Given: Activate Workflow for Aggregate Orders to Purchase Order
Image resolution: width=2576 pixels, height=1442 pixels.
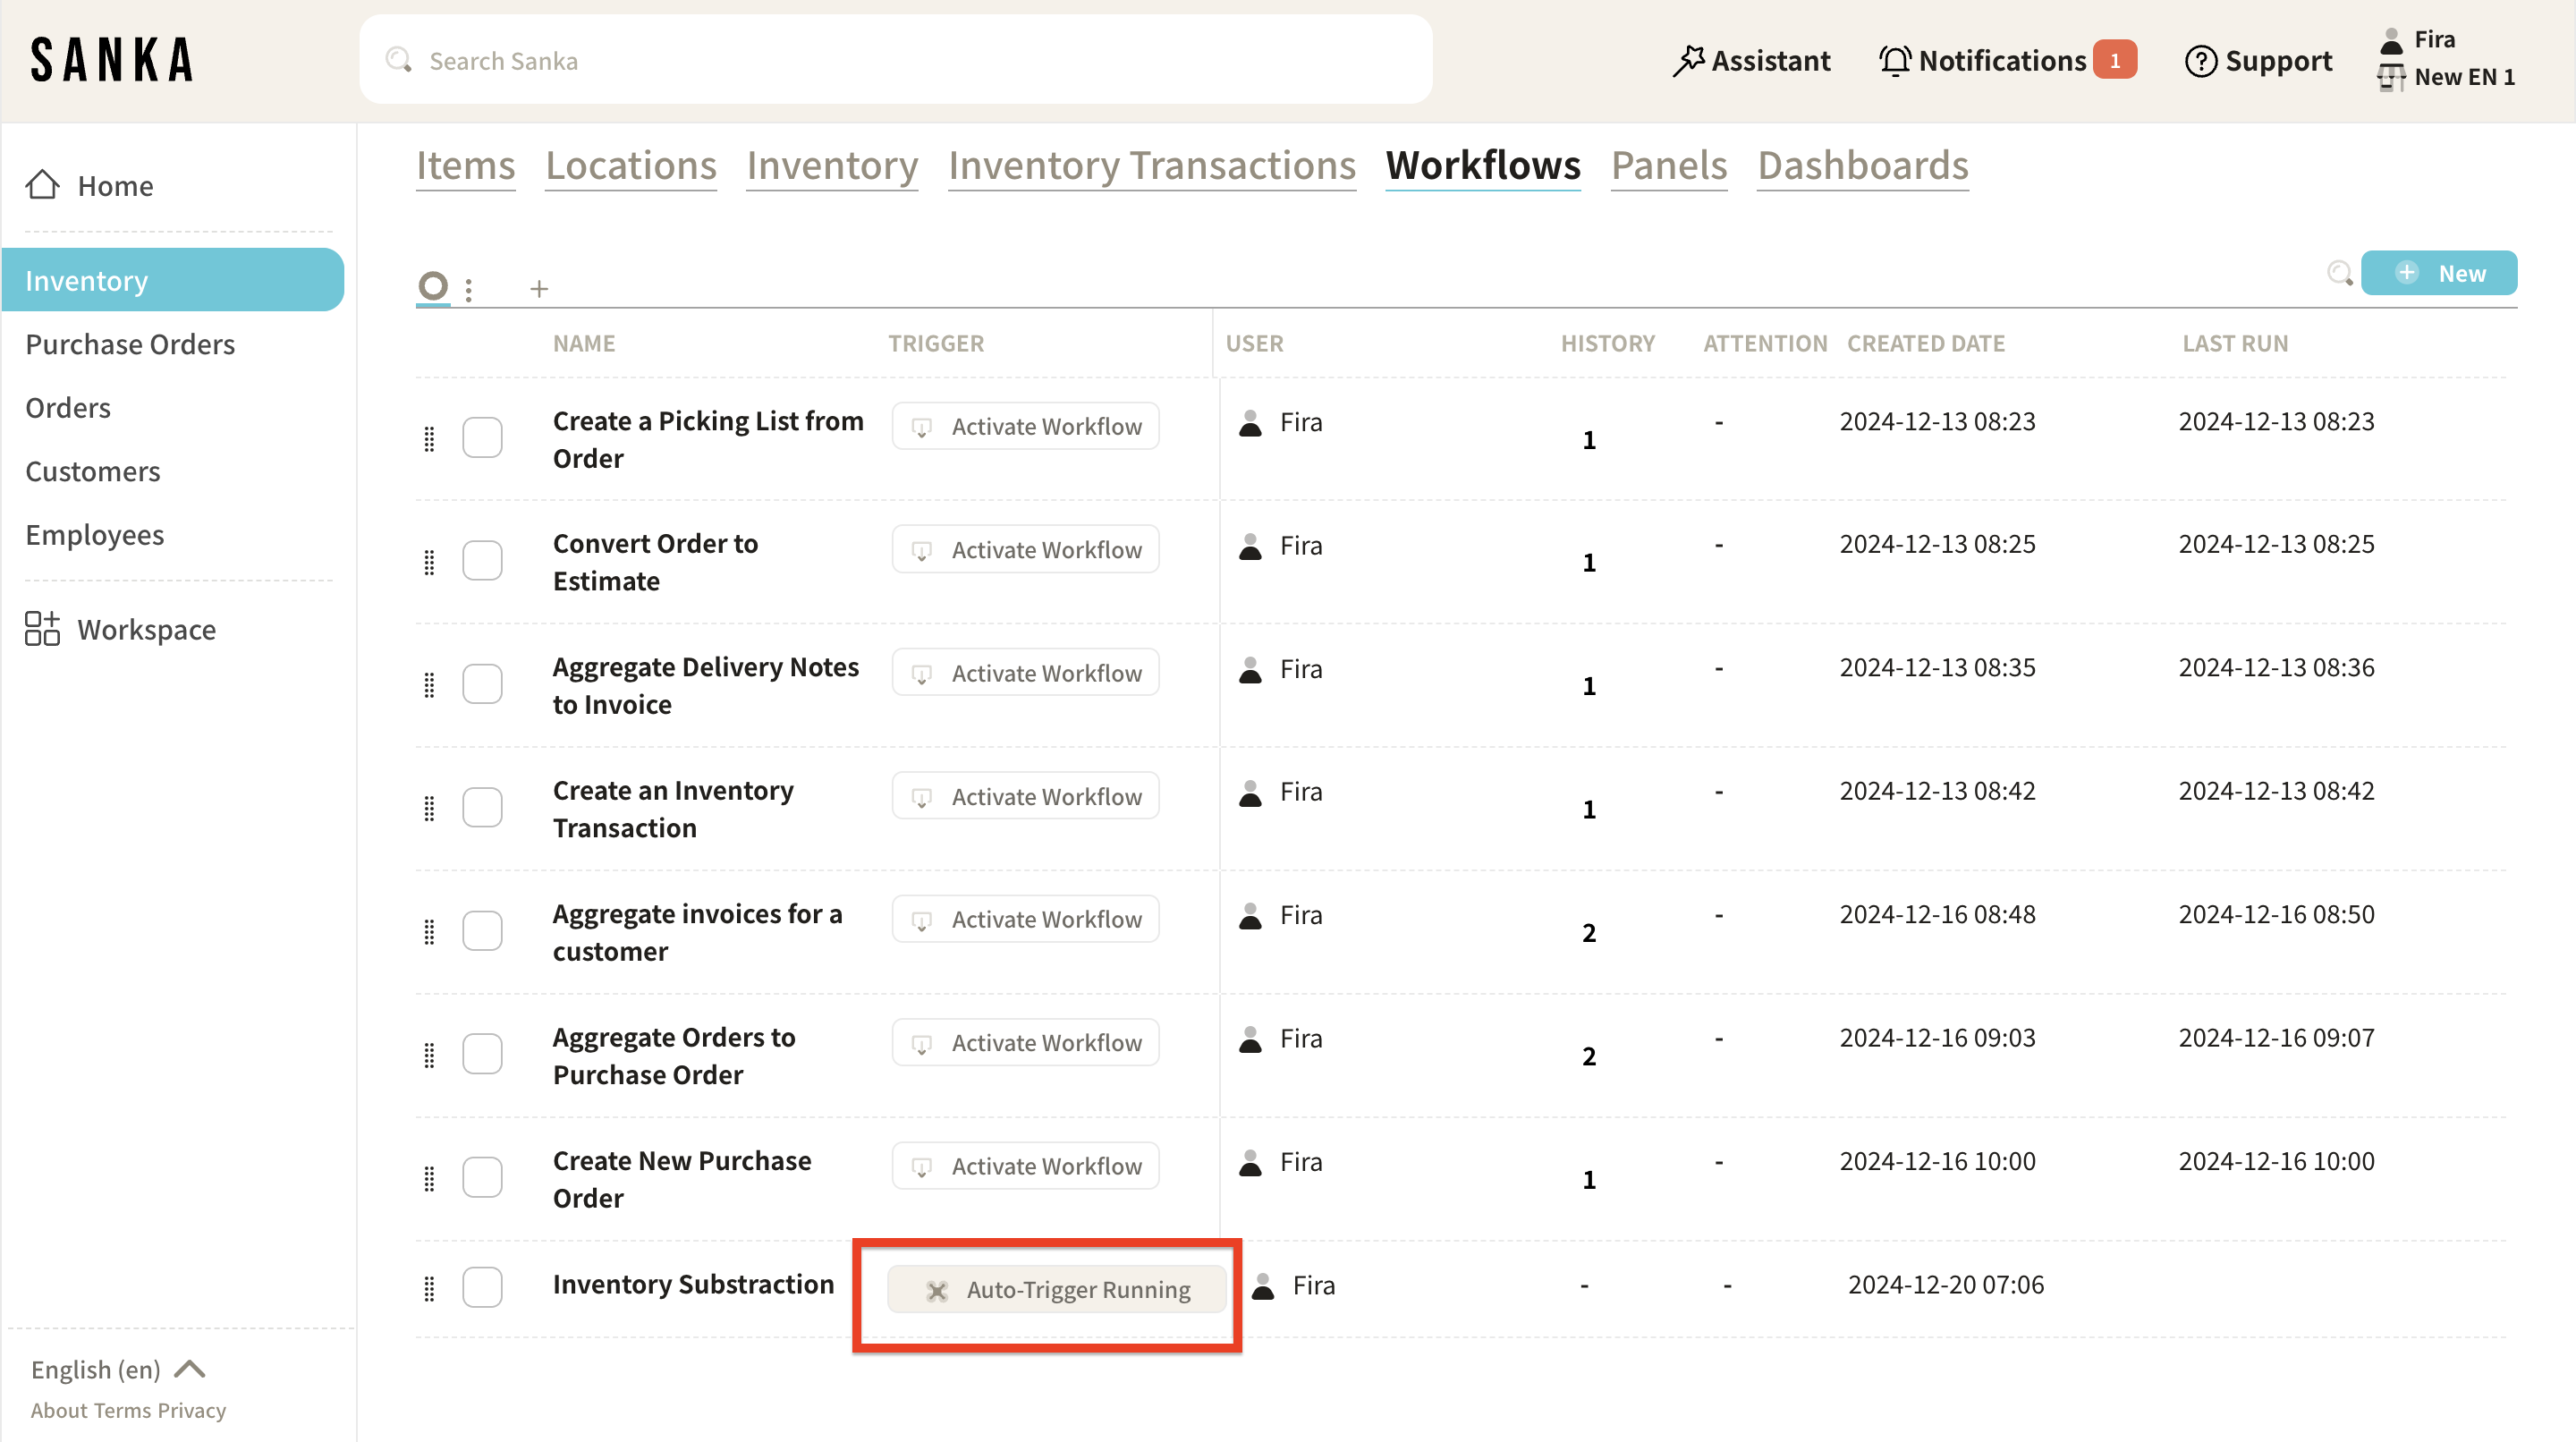Looking at the screenshot, I should 1025,1043.
